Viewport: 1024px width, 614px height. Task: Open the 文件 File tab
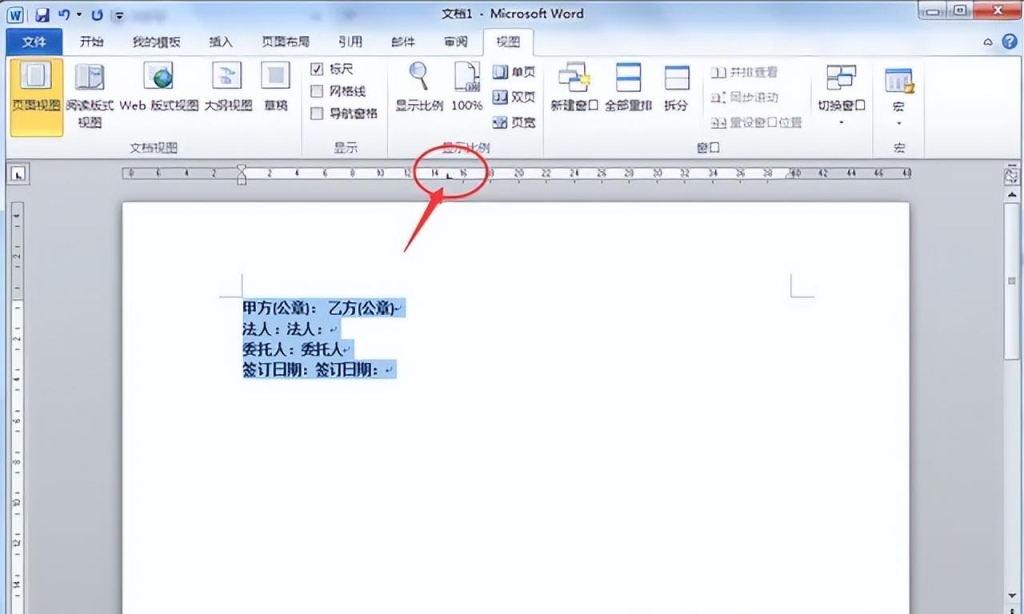coord(34,42)
